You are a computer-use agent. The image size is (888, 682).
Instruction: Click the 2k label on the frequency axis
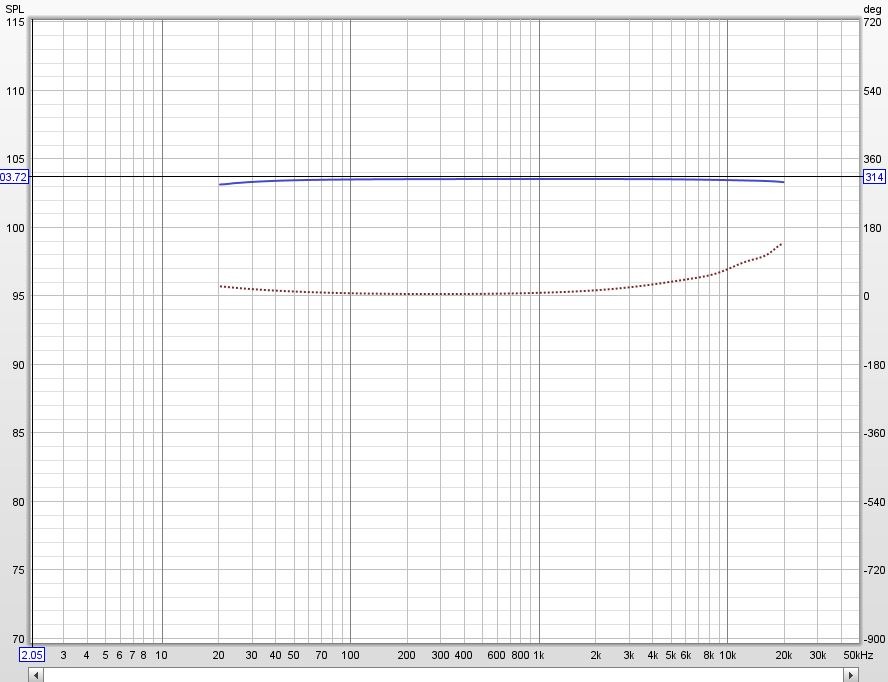[596, 655]
